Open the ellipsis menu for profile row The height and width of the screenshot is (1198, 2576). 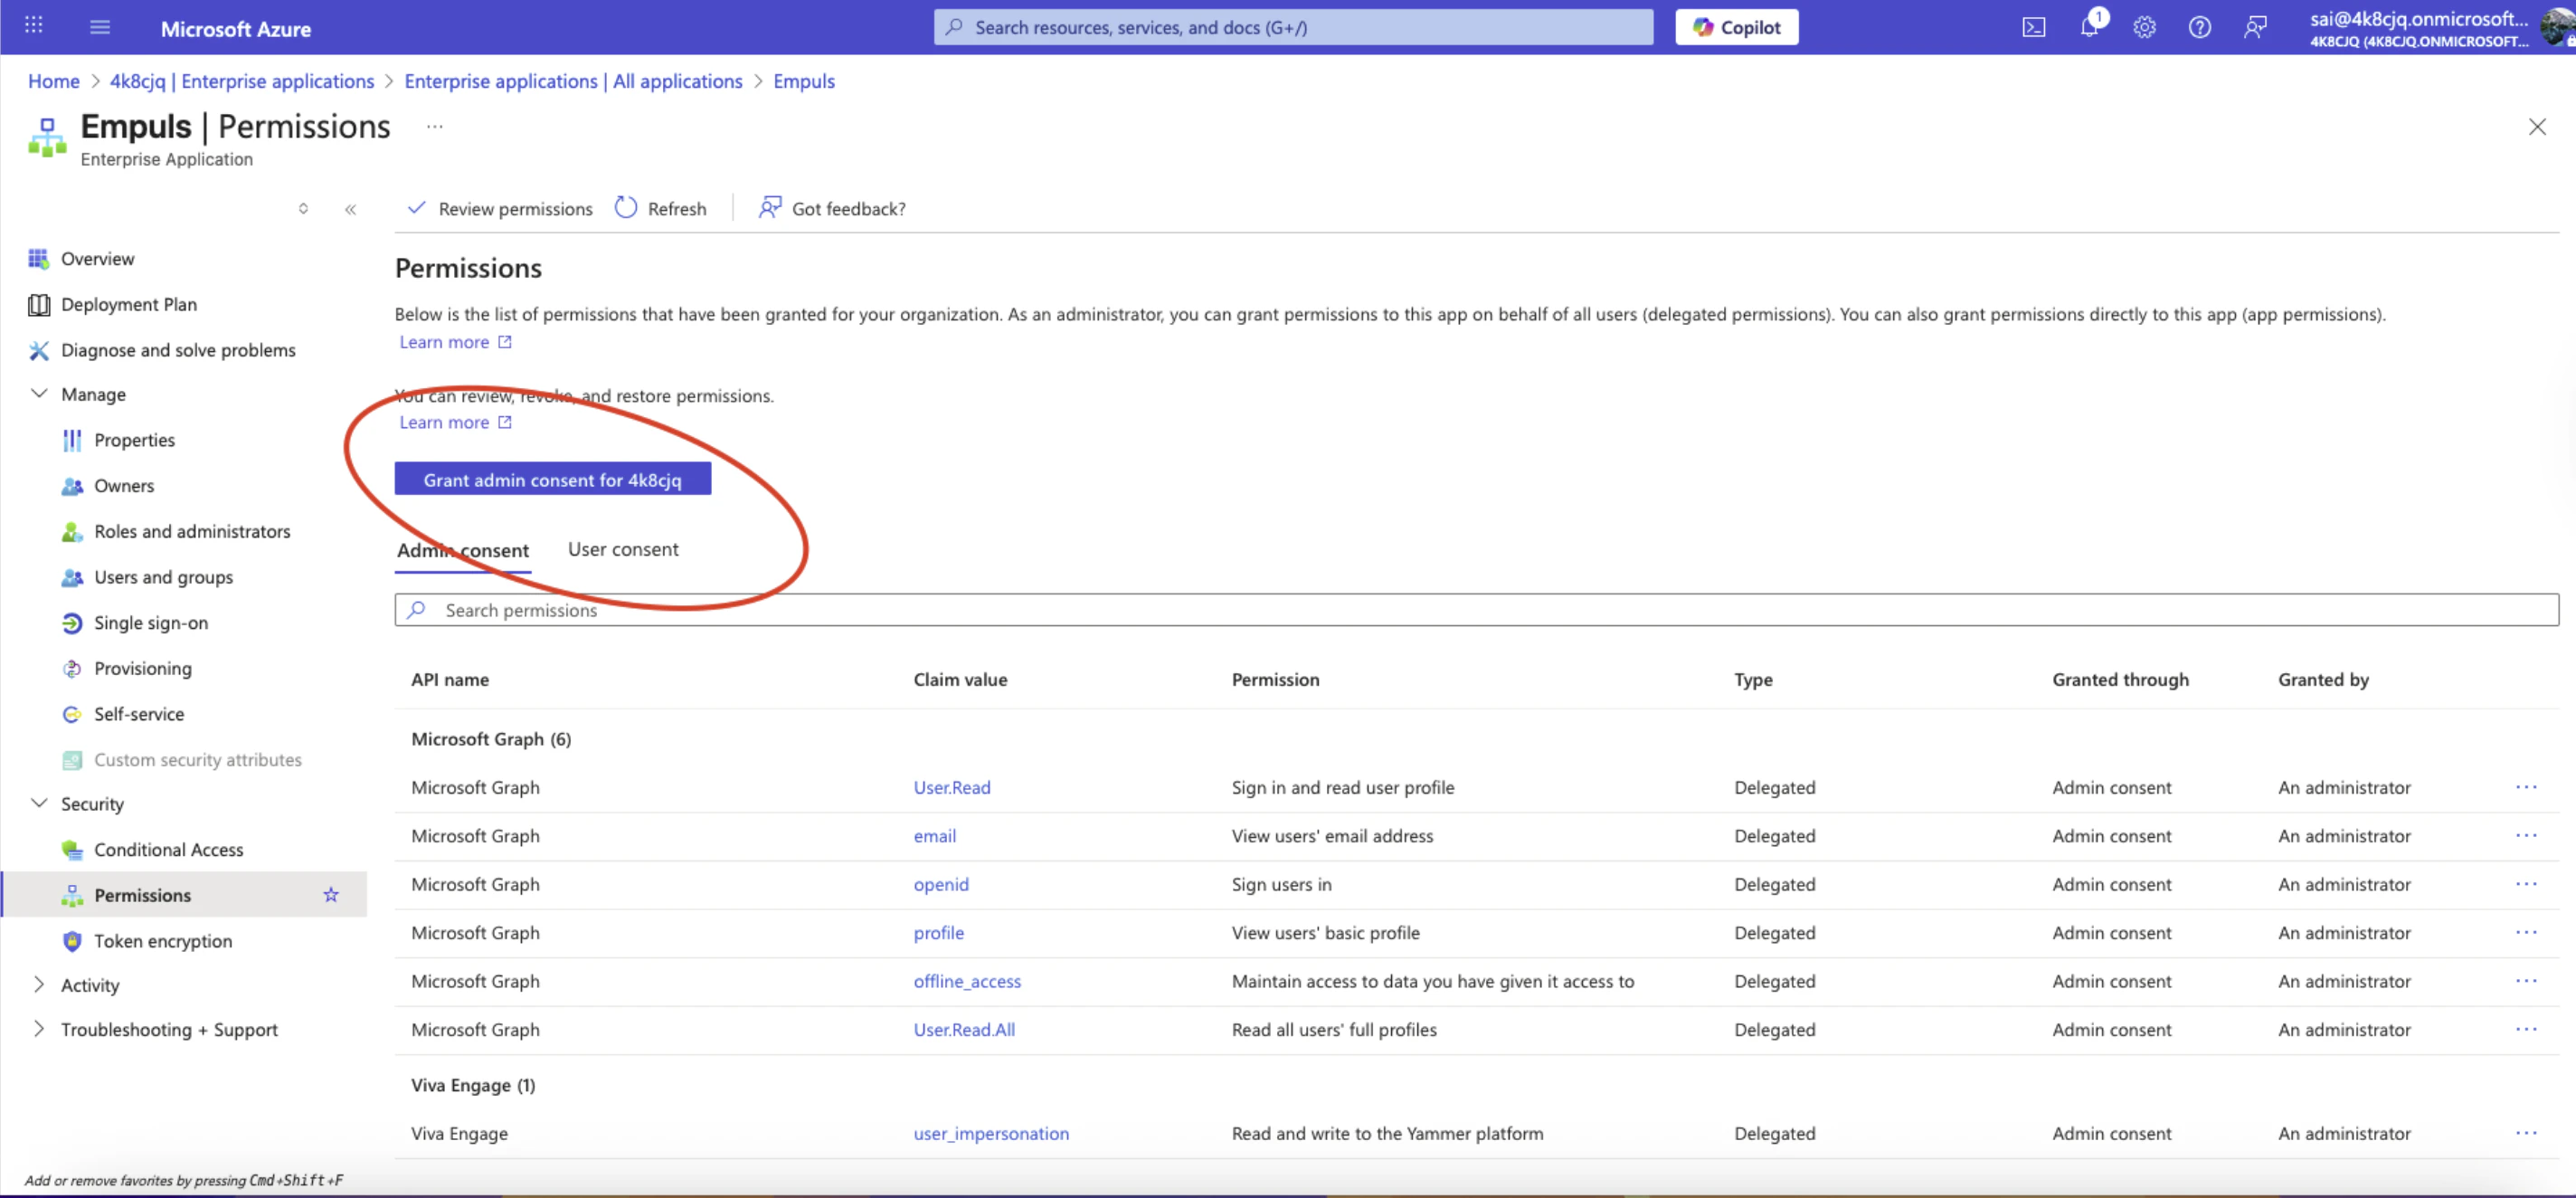2526,933
